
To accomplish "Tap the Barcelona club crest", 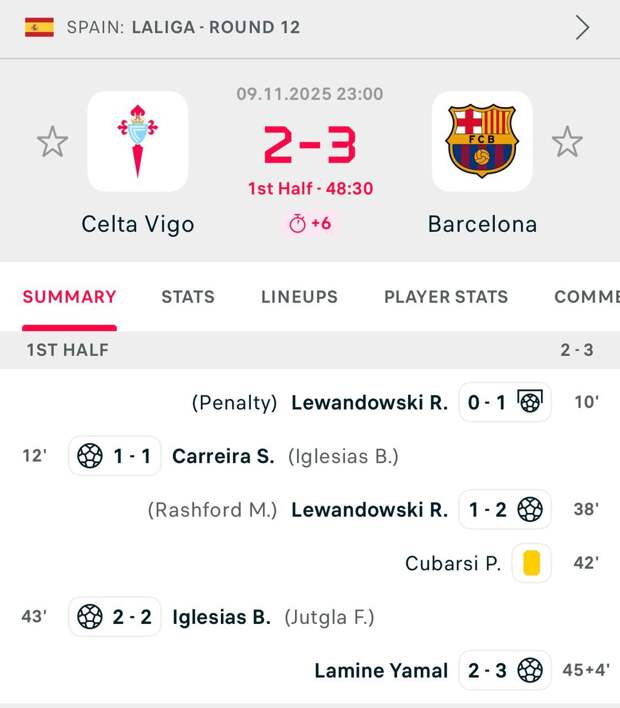I will pyautogui.click(x=482, y=141).
